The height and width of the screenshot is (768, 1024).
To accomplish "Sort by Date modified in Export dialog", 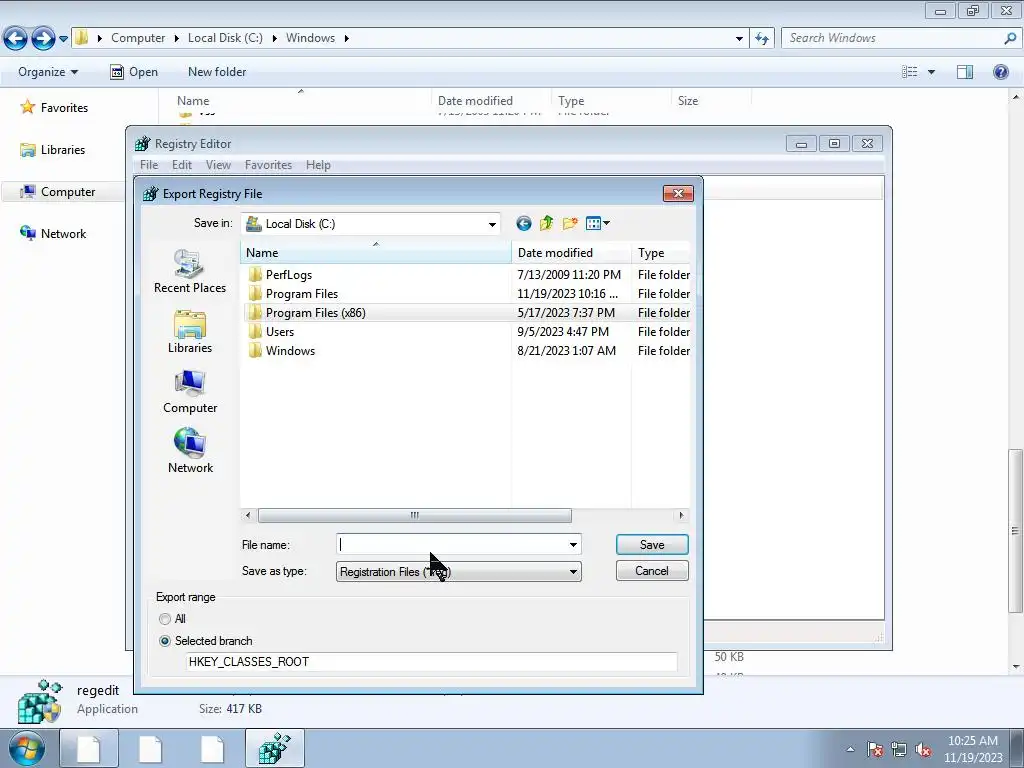I will click(x=571, y=253).
